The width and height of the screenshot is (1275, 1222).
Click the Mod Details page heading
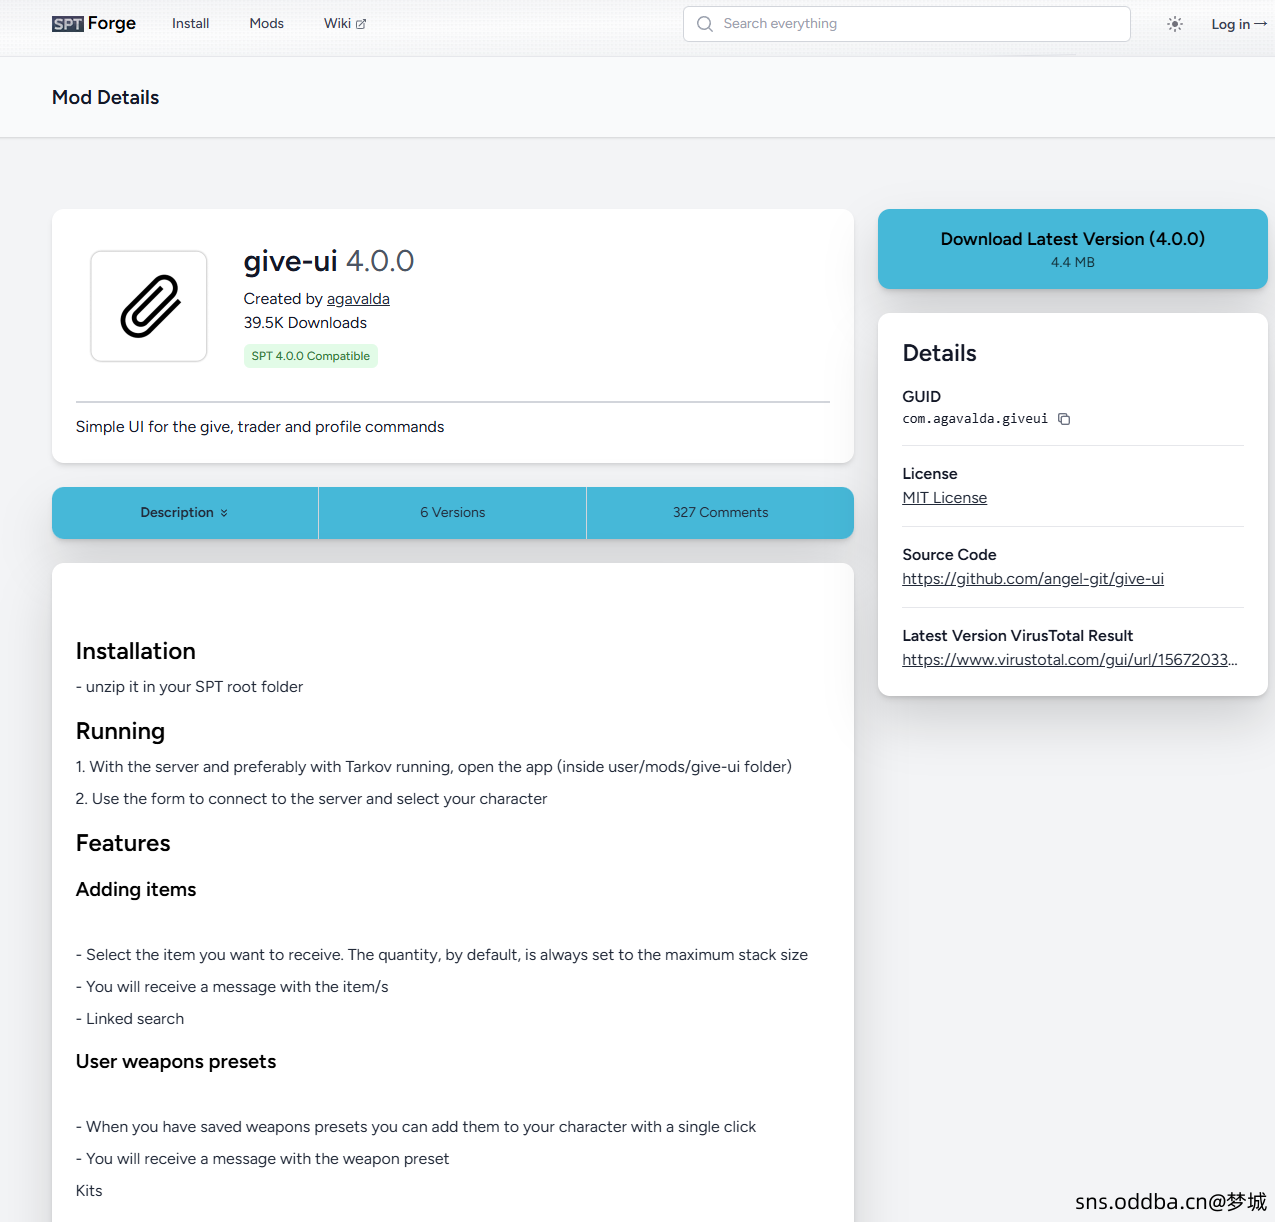pyautogui.click(x=106, y=97)
